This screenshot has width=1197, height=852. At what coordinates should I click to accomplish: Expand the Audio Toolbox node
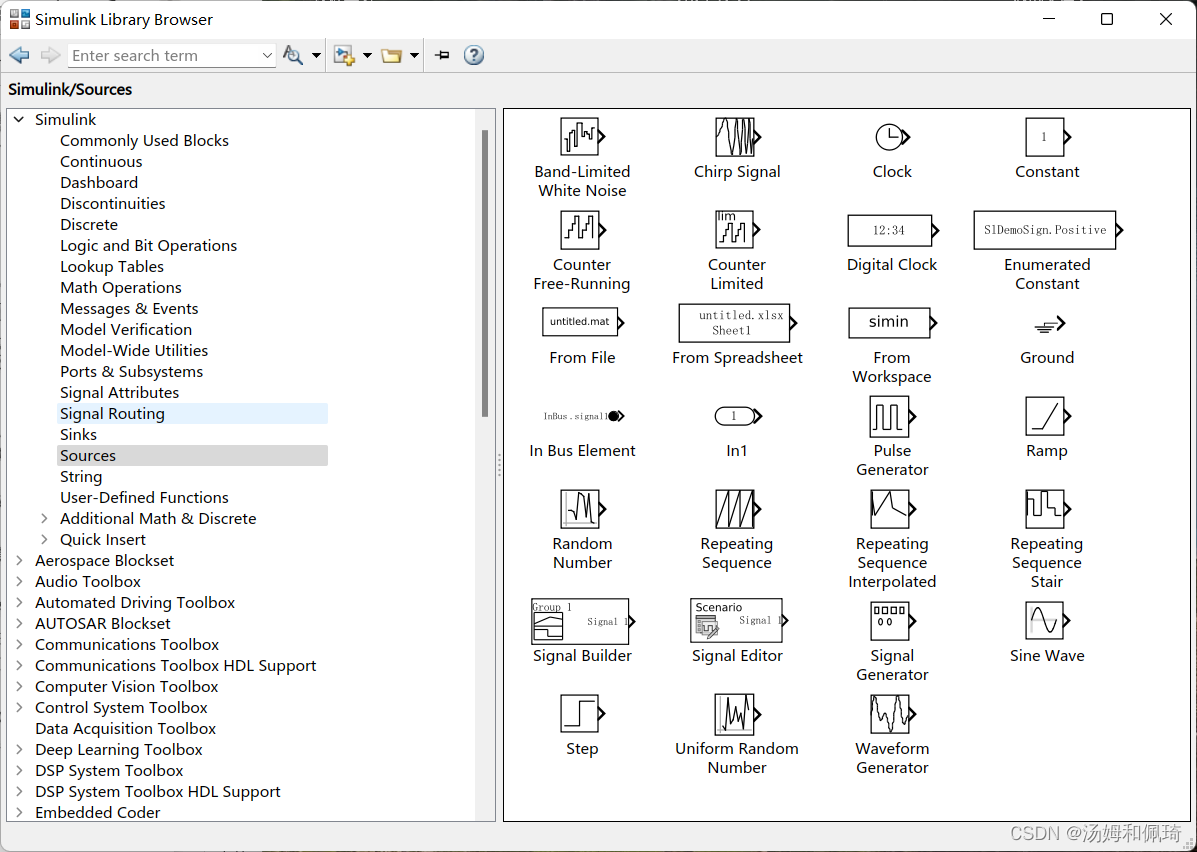click(x=20, y=582)
